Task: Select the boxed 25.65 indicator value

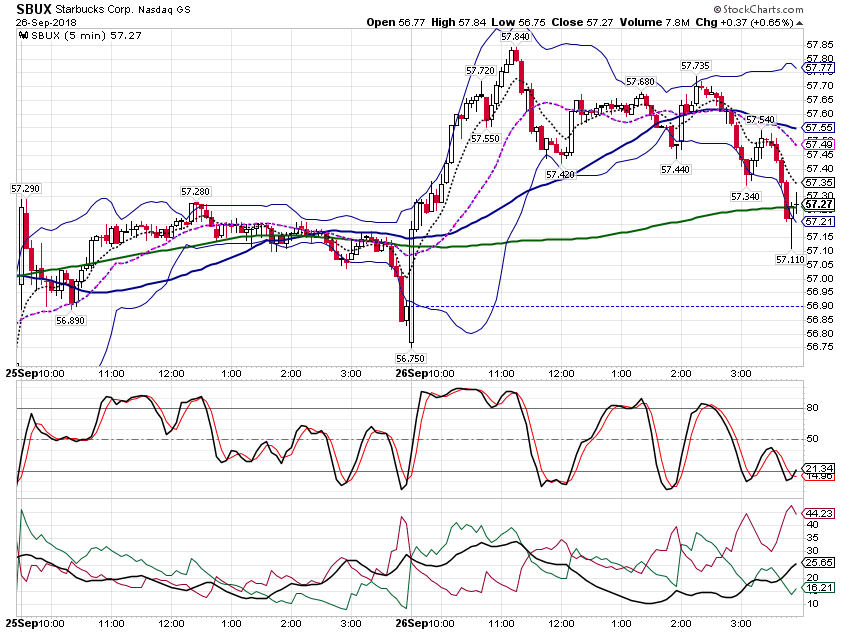Action: [819, 563]
